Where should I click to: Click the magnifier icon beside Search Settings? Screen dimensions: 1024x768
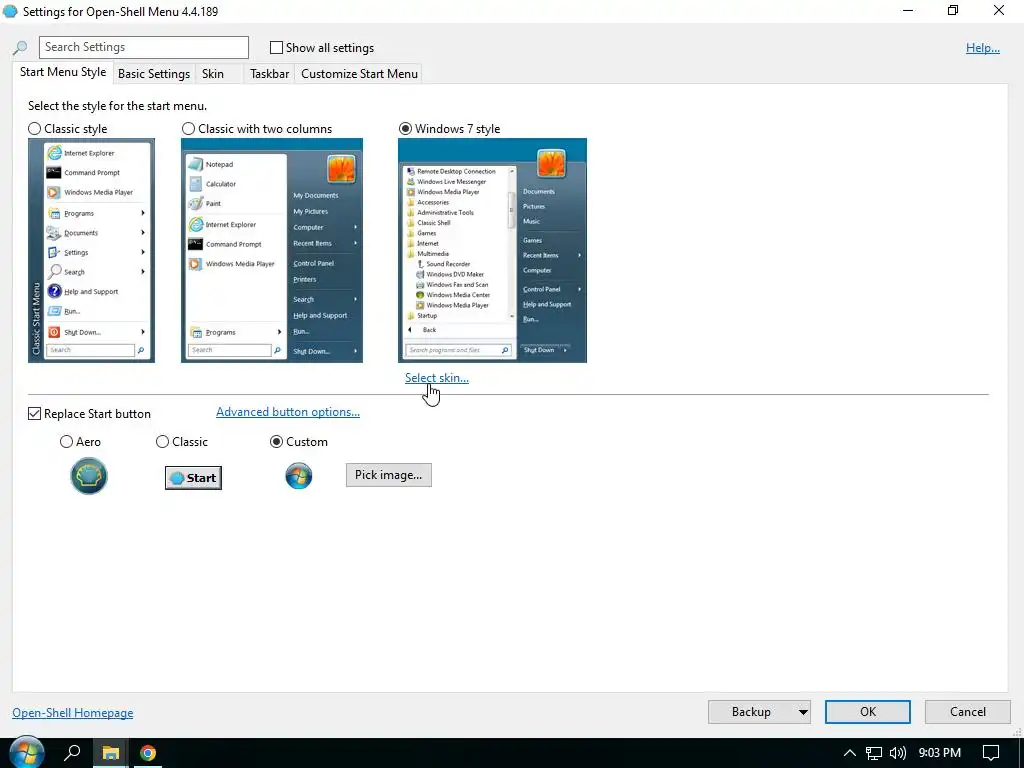[x=20, y=48]
